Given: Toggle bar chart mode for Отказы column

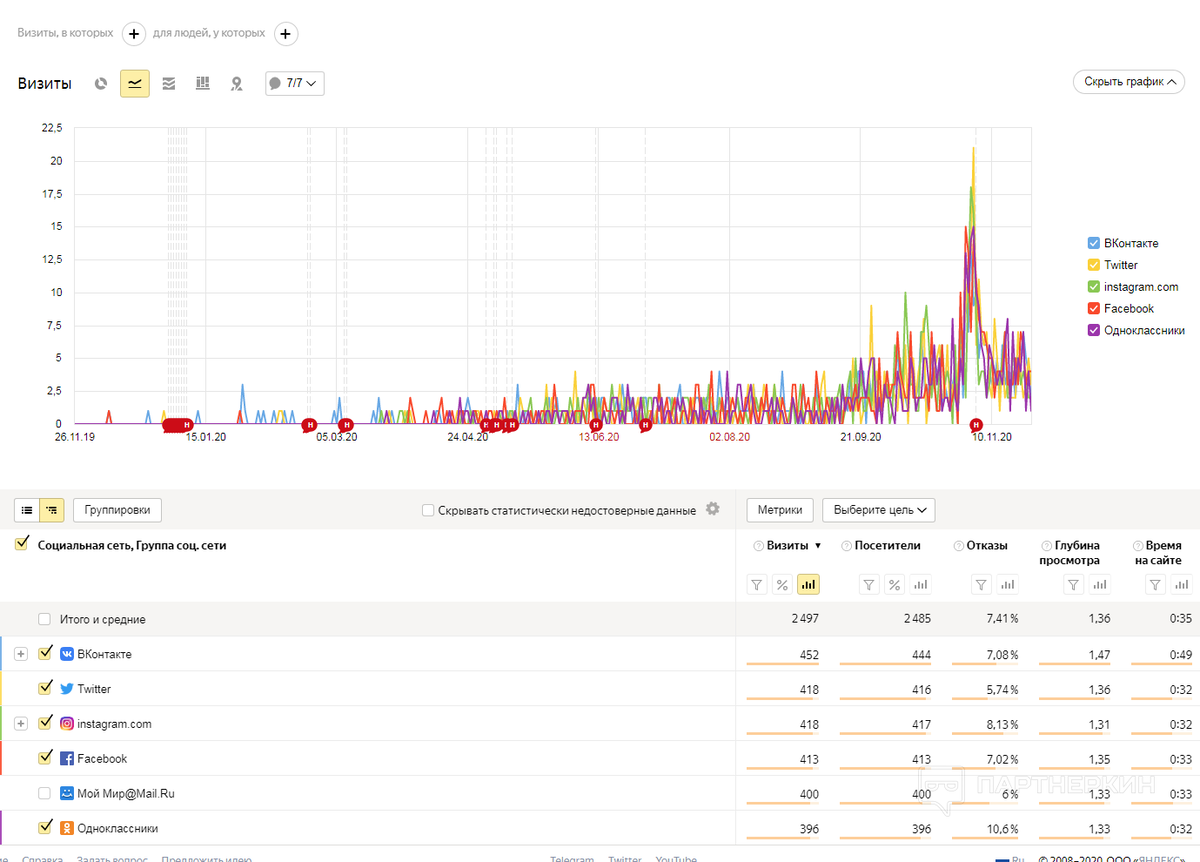Looking at the screenshot, I should (1008, 584).
